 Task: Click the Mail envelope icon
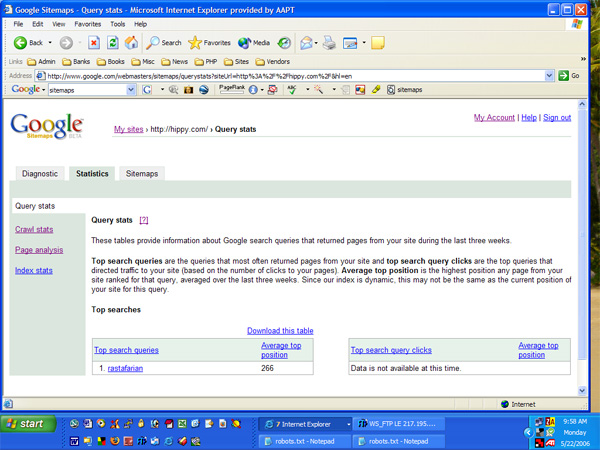pyautogui.click(x=306, y=43)
